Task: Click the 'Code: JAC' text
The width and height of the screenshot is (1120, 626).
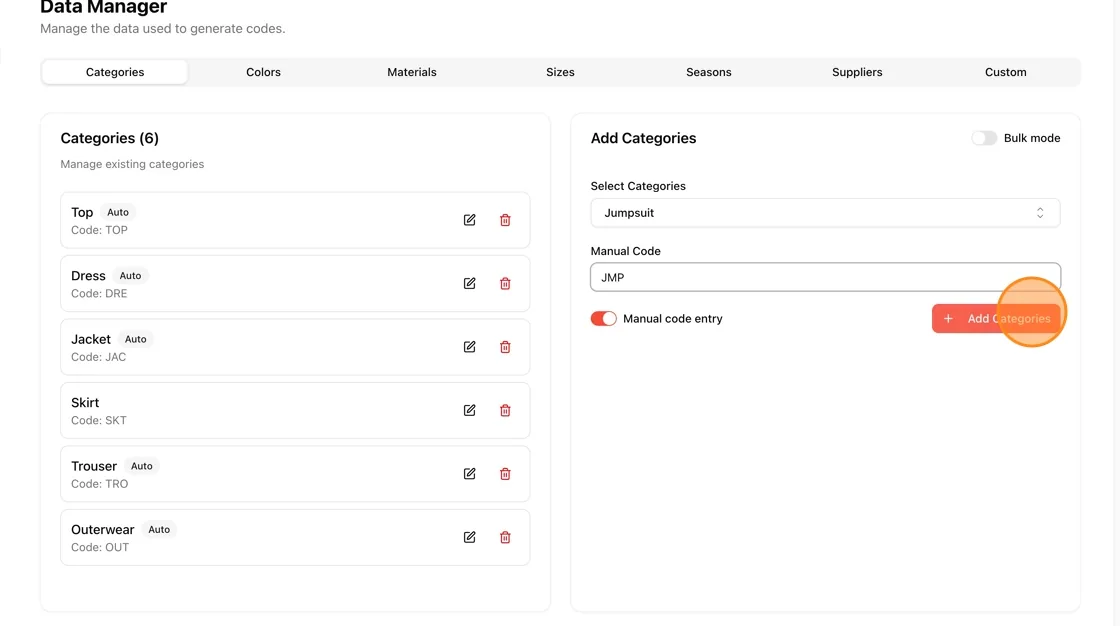Action: point(99,357)
